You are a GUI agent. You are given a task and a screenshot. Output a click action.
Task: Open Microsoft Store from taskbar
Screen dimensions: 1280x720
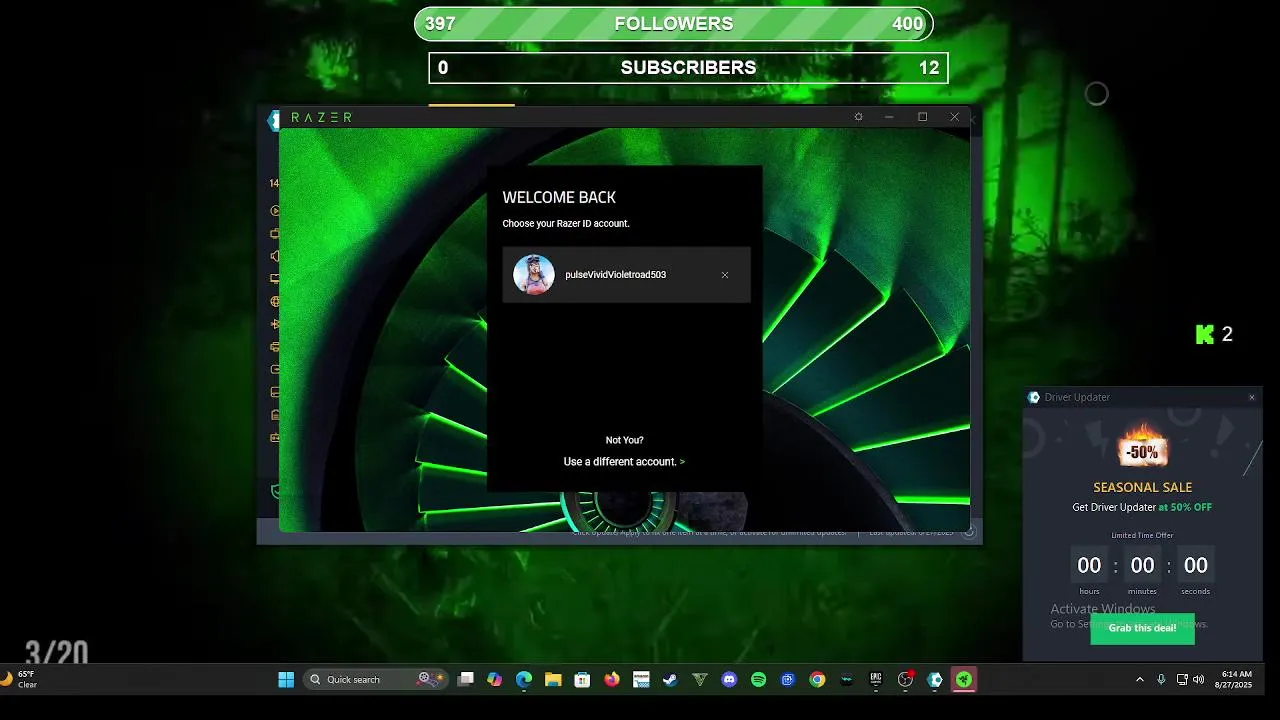582,680
